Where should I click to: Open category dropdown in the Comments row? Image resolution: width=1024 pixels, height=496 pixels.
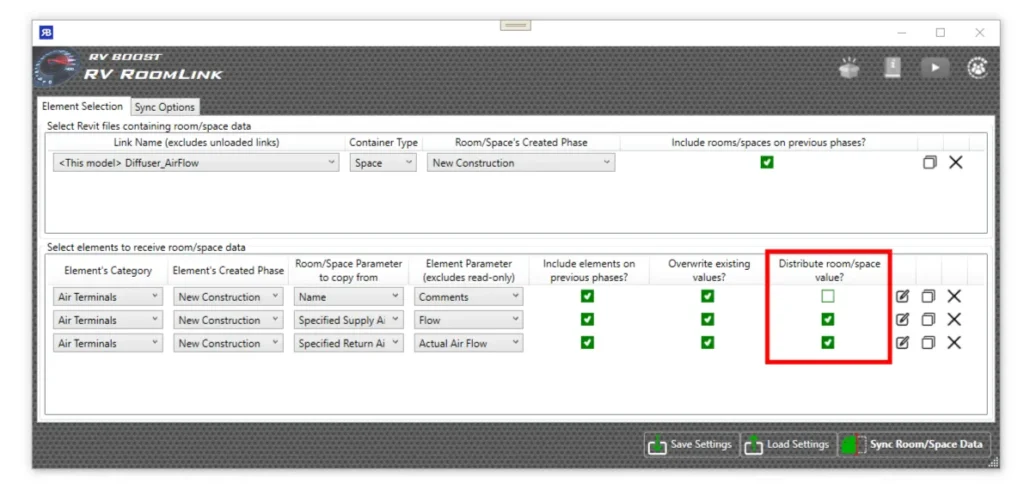click(108, 297)
